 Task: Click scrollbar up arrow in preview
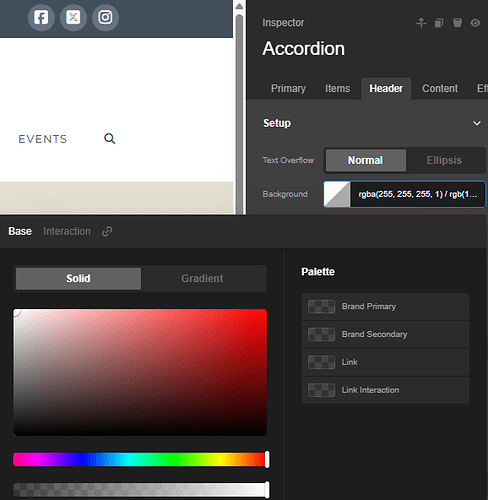point(239,6)
